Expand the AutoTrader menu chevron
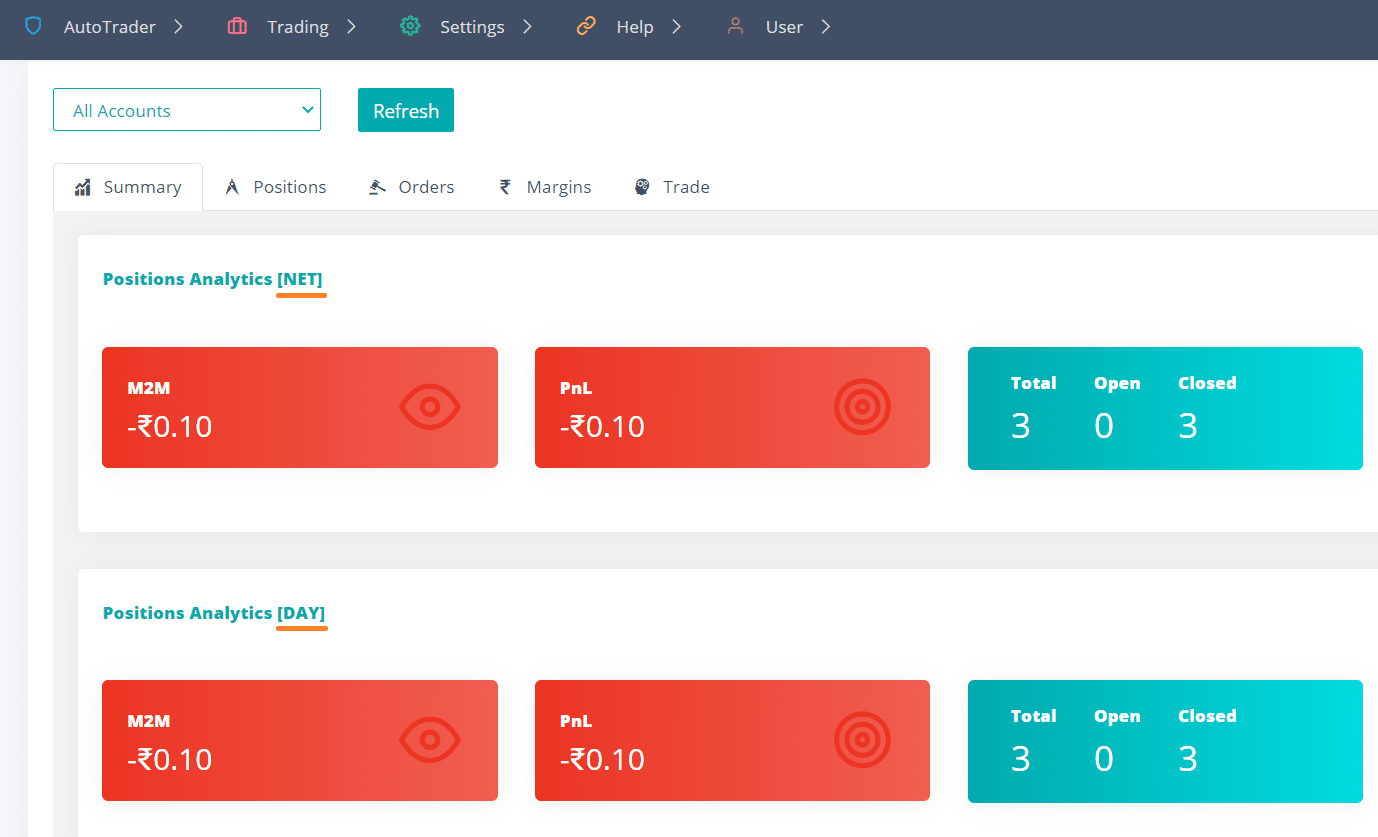Screen dimensions: 1378x837 pyautogui.click(x=178, y=26)
